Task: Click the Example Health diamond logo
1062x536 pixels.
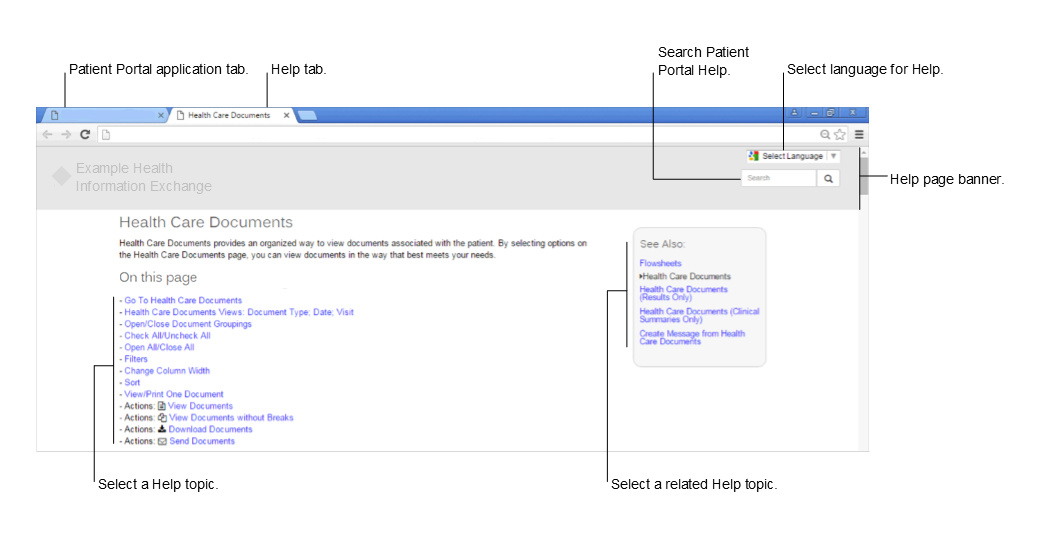Action: [61, 177]
